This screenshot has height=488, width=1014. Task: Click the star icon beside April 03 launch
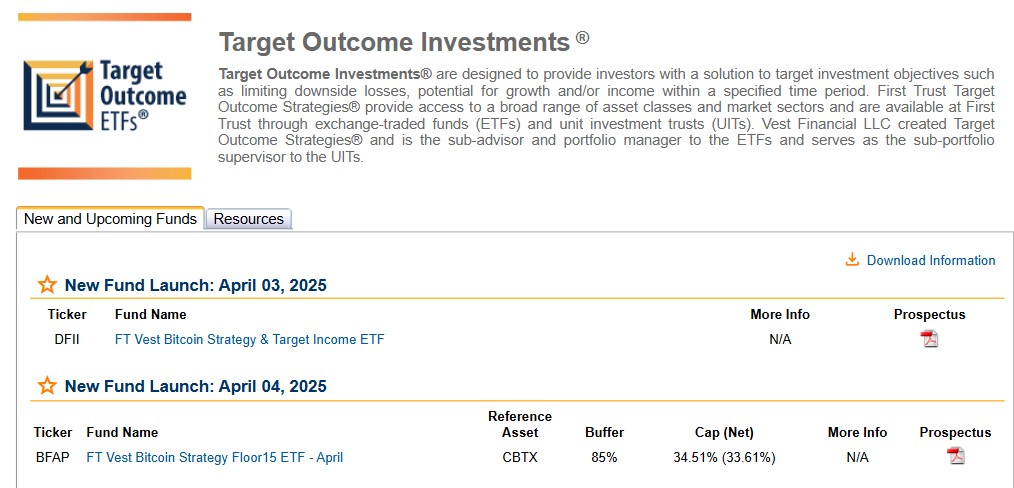(47, 285)
